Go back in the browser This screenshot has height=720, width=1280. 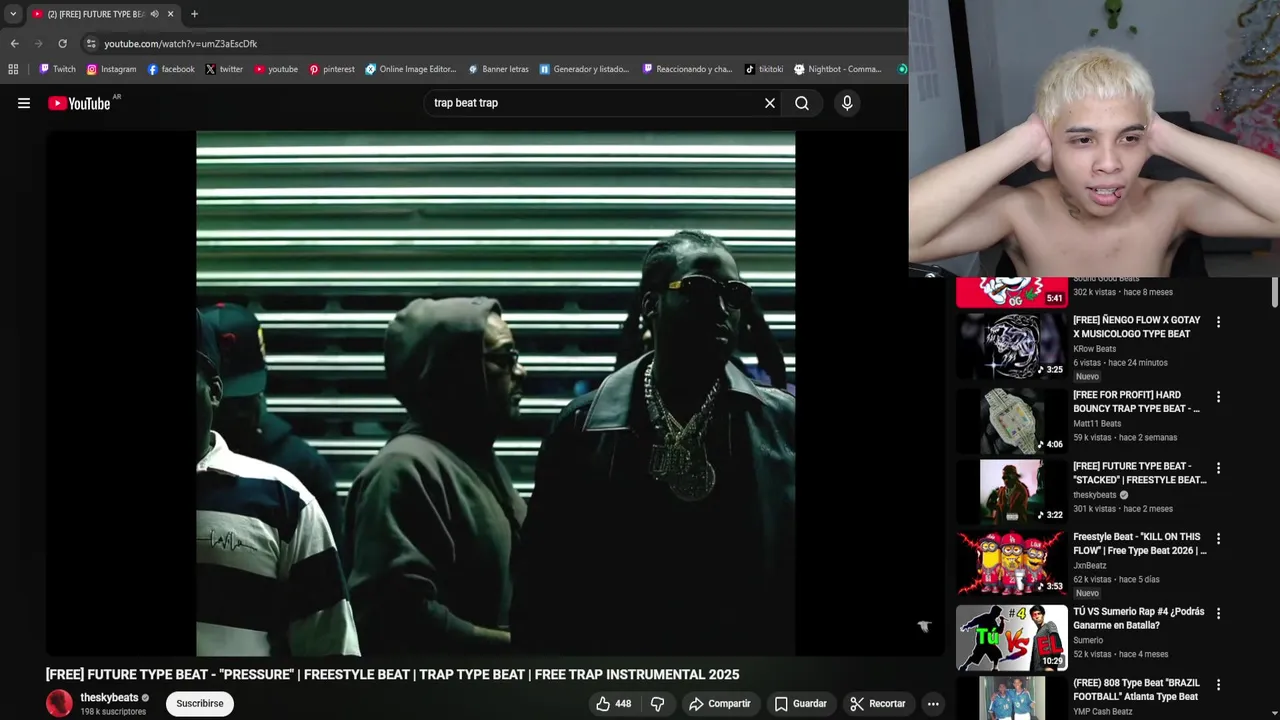pos(14,44)
